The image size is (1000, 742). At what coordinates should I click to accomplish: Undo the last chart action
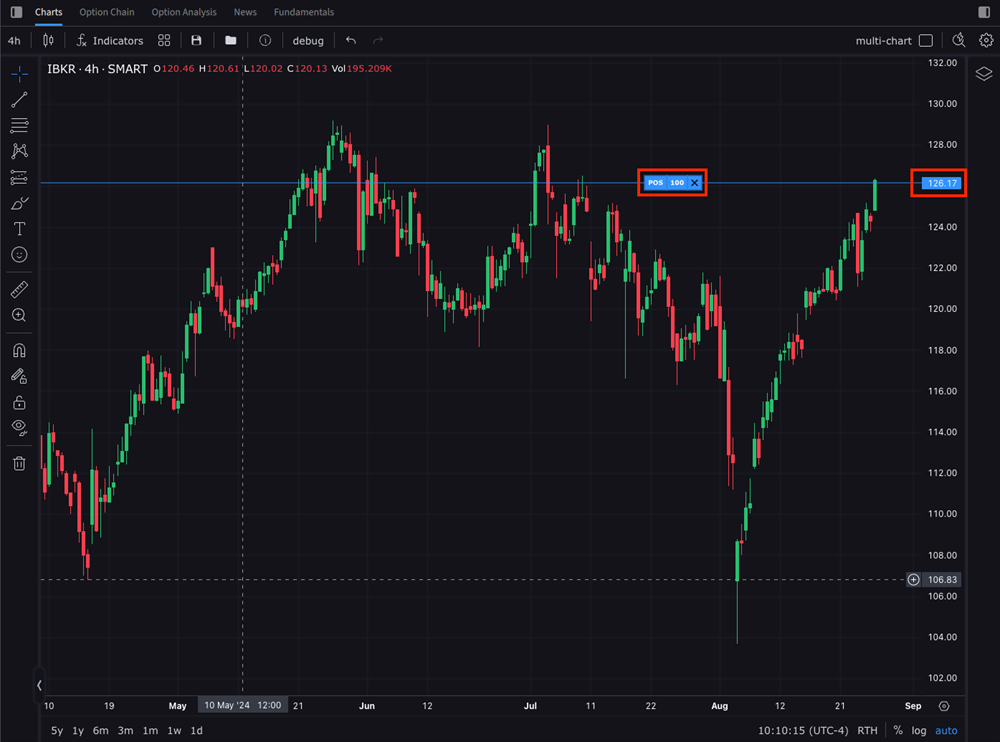pyautogui.click(x=351, y=40)
